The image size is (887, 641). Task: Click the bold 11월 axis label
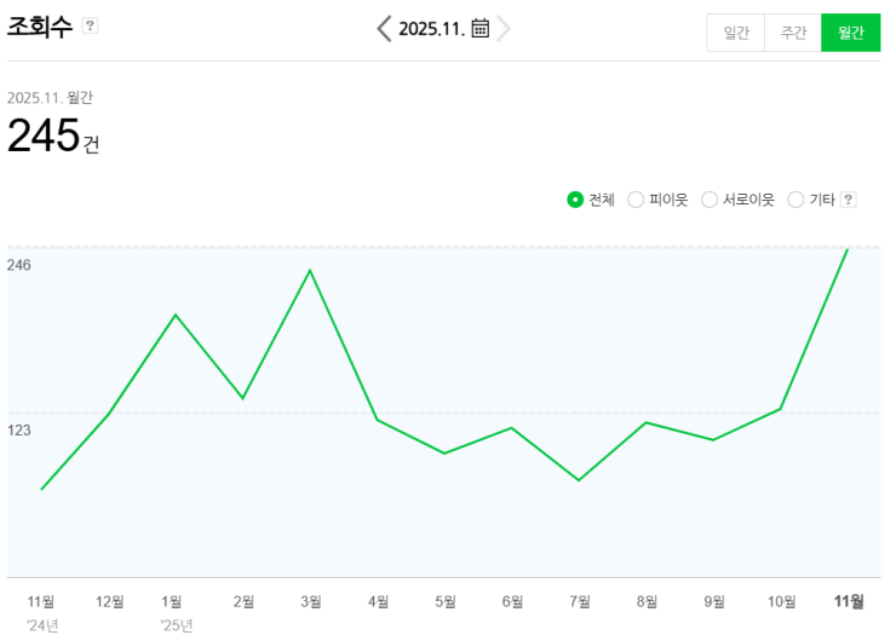849,601
